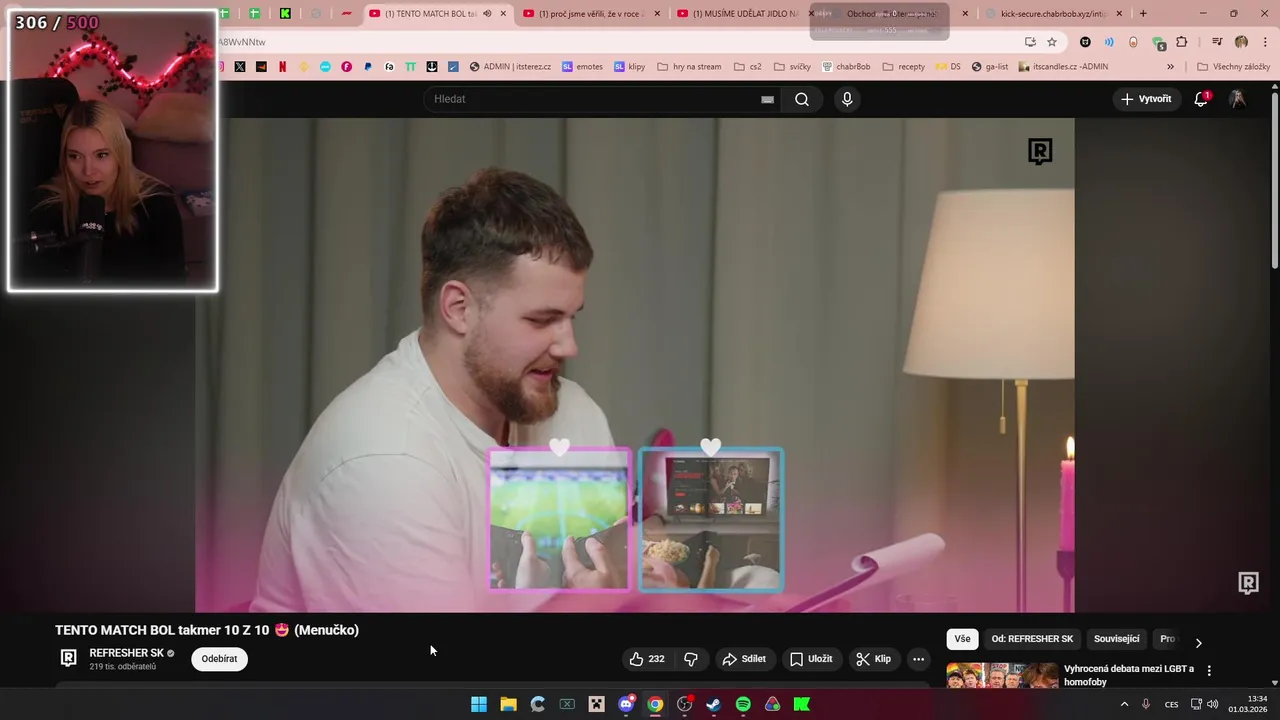Screen dimensions: 1280x720
Task: Open the DS bookmark
Action: [948, 67]
